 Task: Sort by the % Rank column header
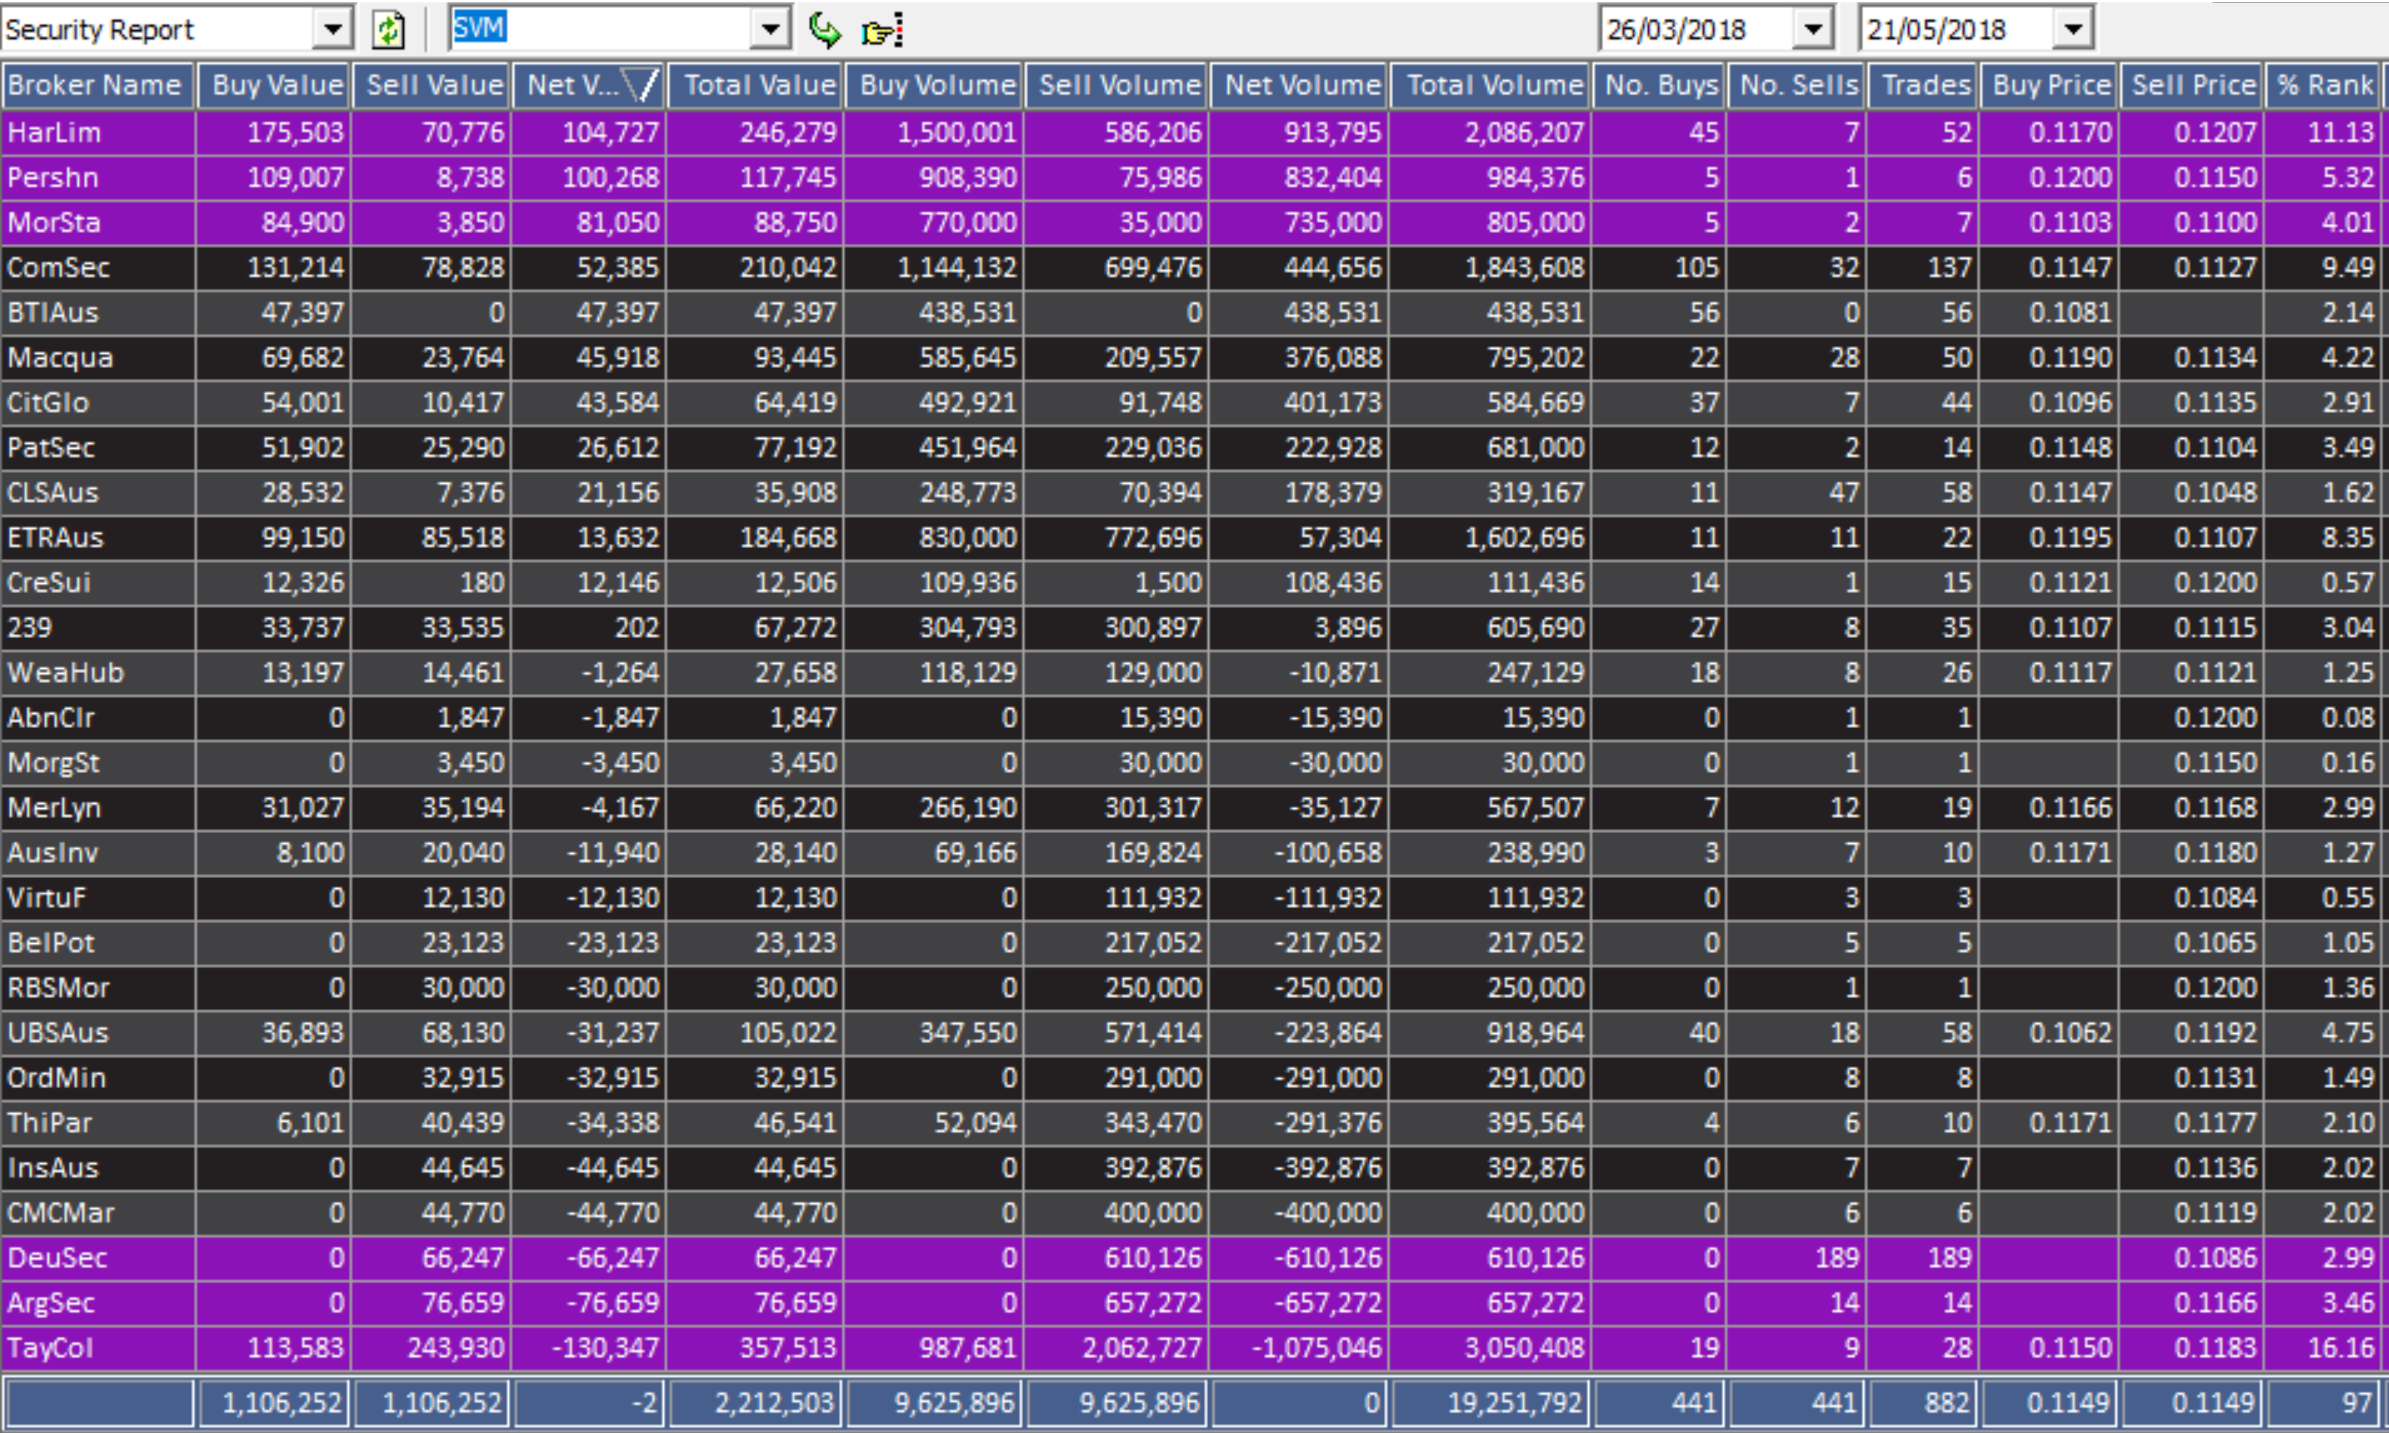point(2323,85)
